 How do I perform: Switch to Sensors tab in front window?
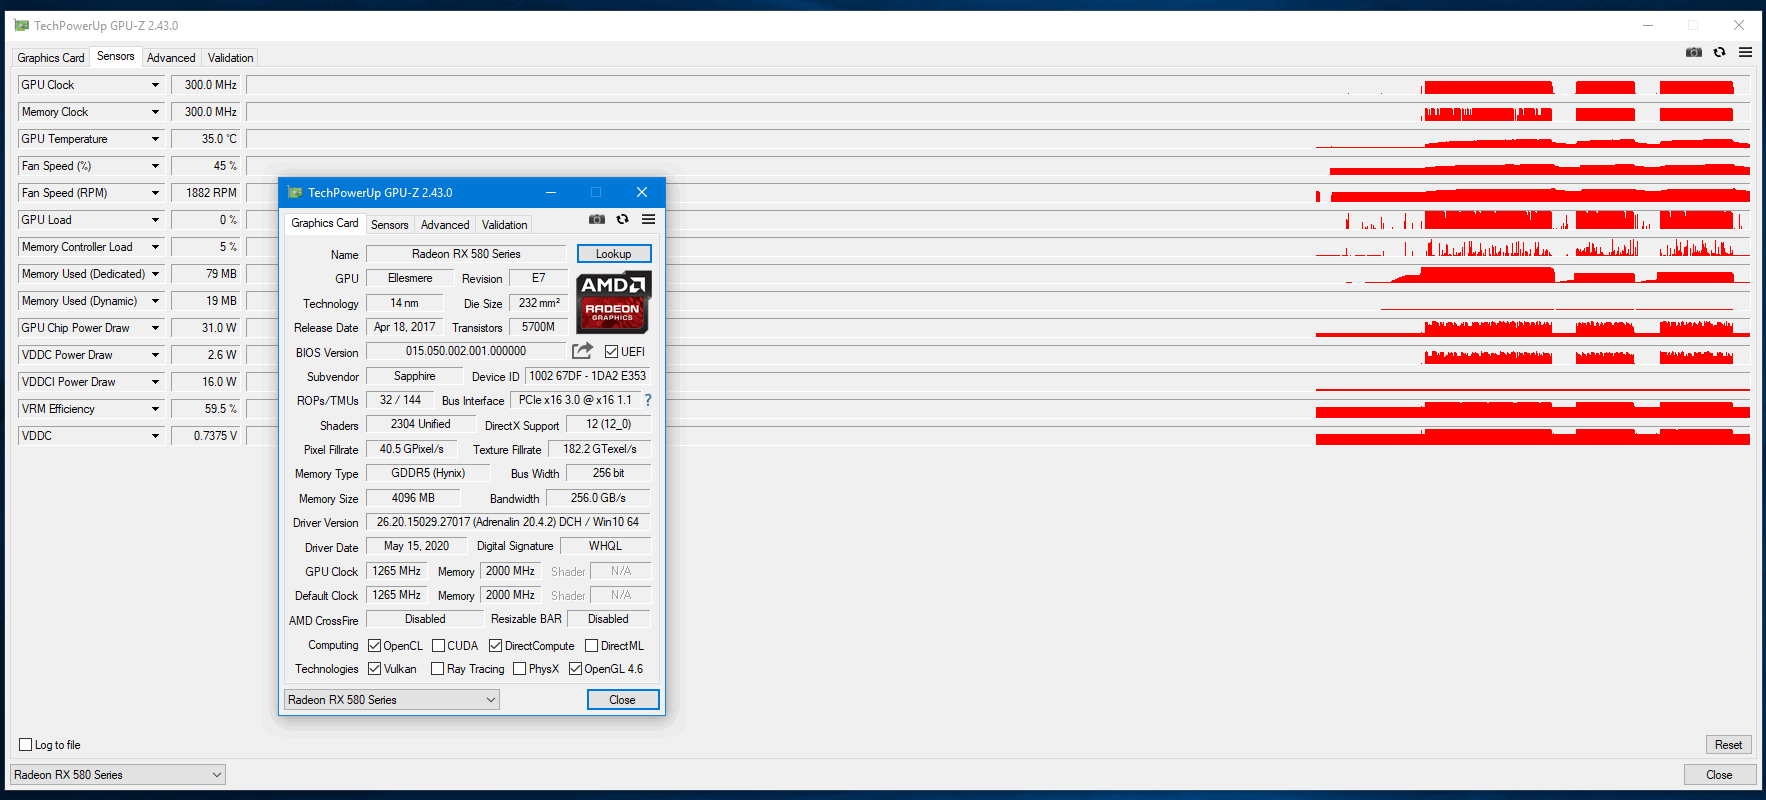pyautogui.click(x=389, y=225)
